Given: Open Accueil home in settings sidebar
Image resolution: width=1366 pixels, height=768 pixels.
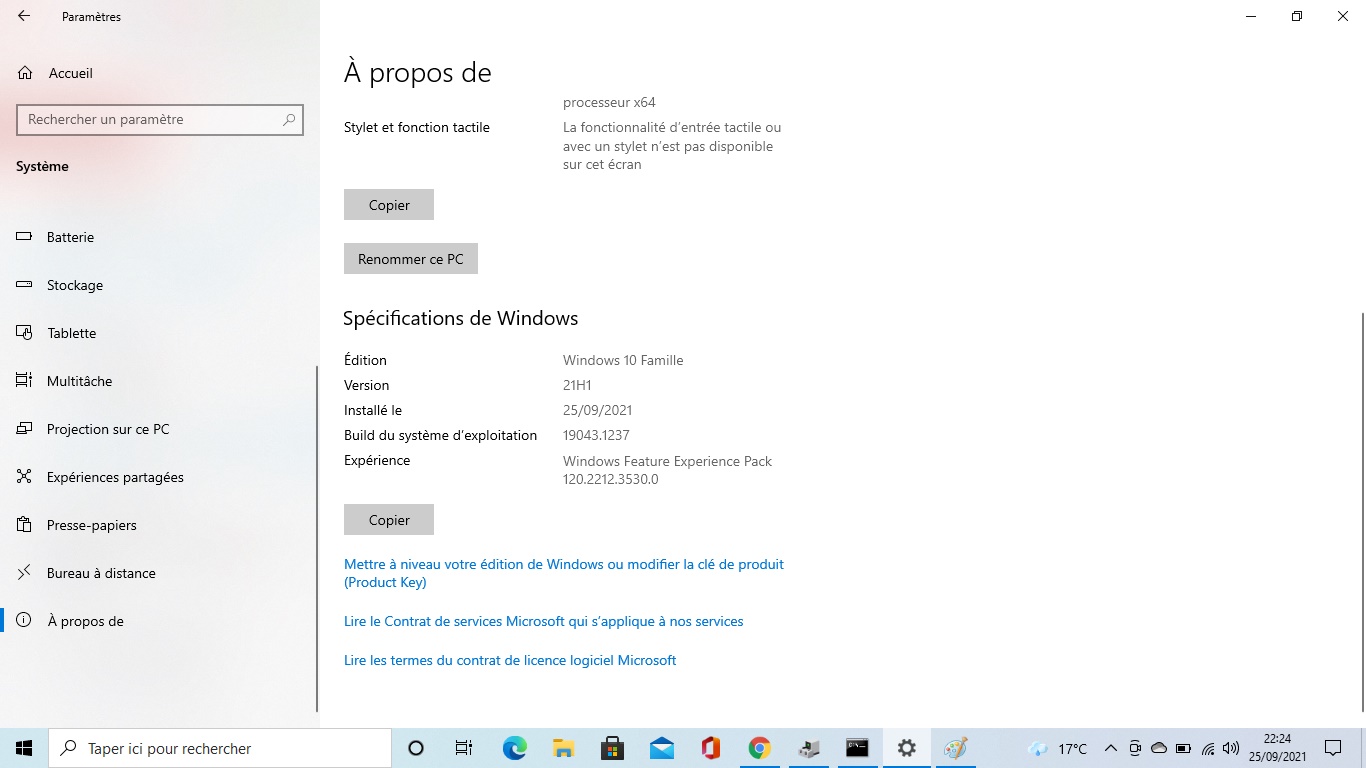Looking at the screenshot, I should (x=70, y=73).
